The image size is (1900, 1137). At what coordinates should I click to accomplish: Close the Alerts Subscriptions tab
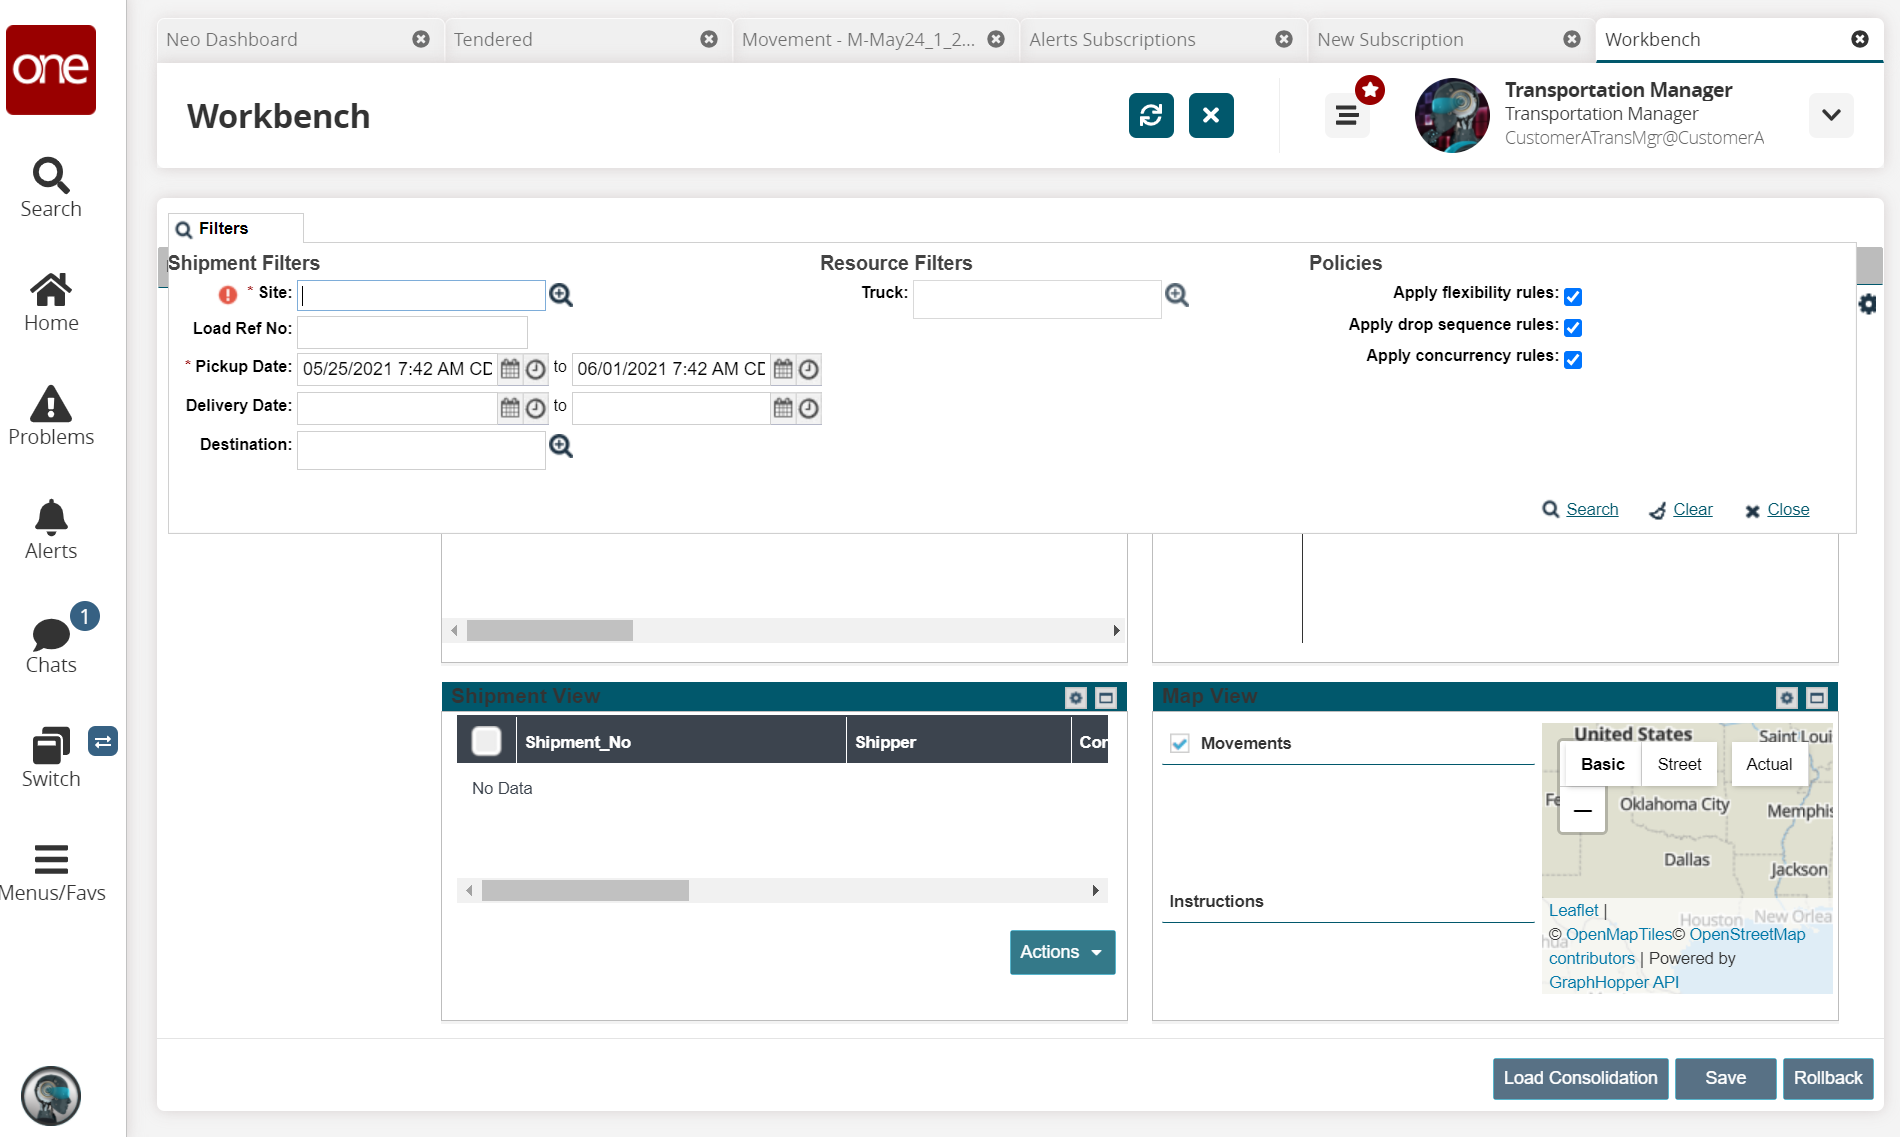pyautogui.click(x=1284, y=39)
